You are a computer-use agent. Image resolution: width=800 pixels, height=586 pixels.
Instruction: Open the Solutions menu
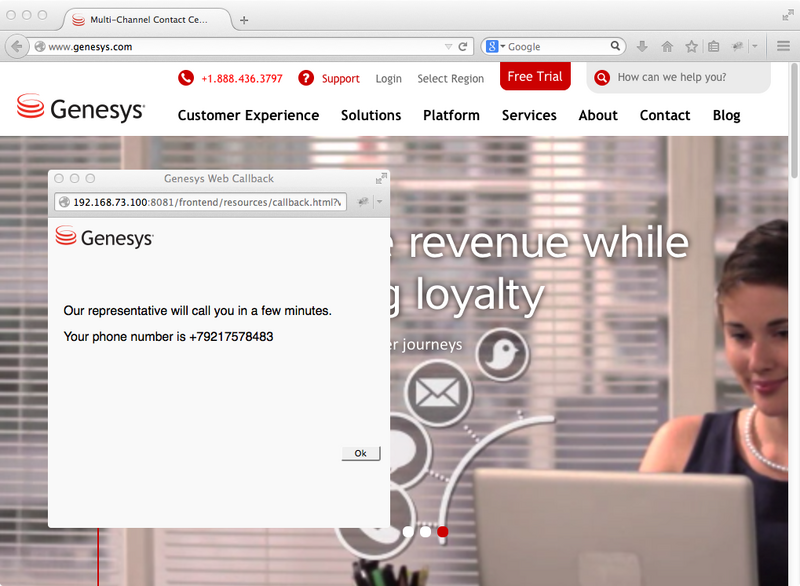coord(371,115)
